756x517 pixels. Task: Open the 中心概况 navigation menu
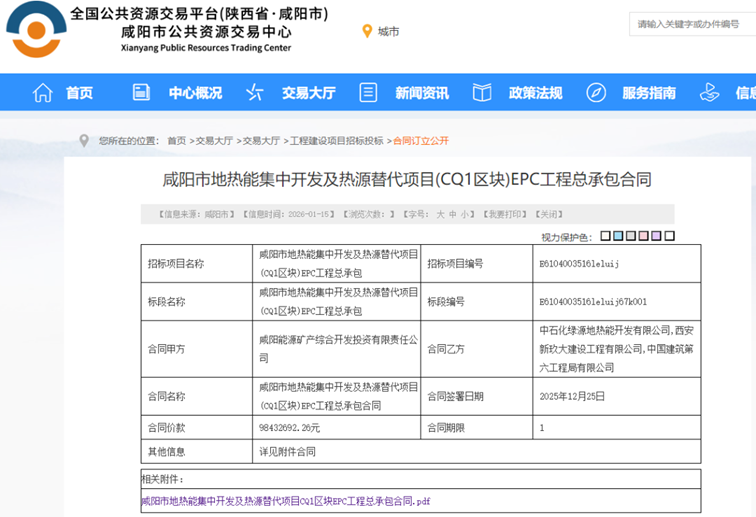195,93
